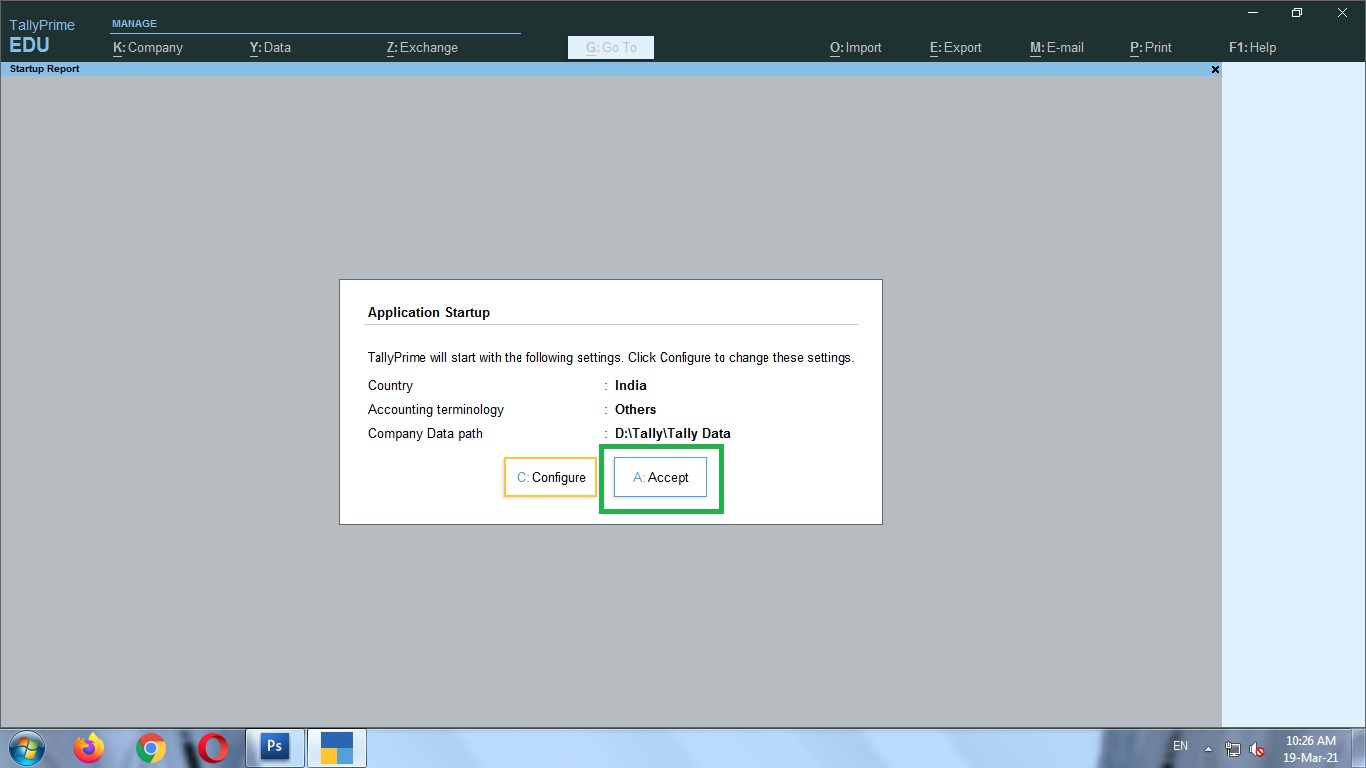The width and height of the screenshot is (1366, 768).
Task: Click the Configure button in startup dialog
Action: pyautogui.click(x=551, y=477)
